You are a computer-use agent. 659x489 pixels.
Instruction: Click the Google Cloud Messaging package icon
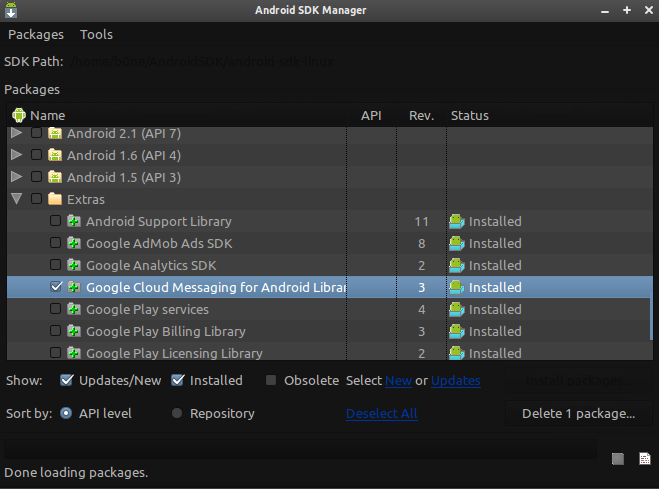pos(74,287)
